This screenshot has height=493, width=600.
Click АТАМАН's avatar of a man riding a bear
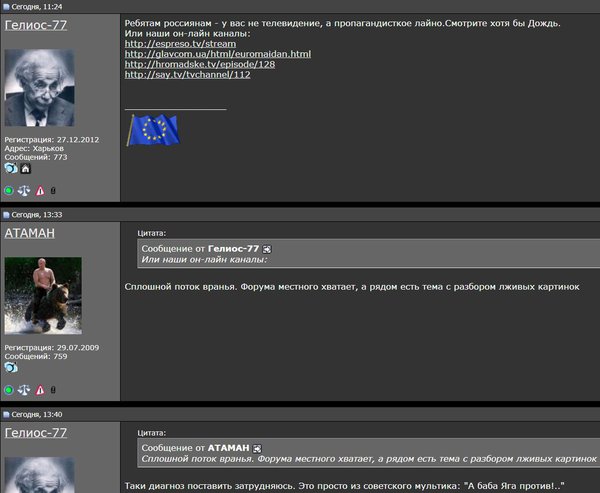coord(43,295)
